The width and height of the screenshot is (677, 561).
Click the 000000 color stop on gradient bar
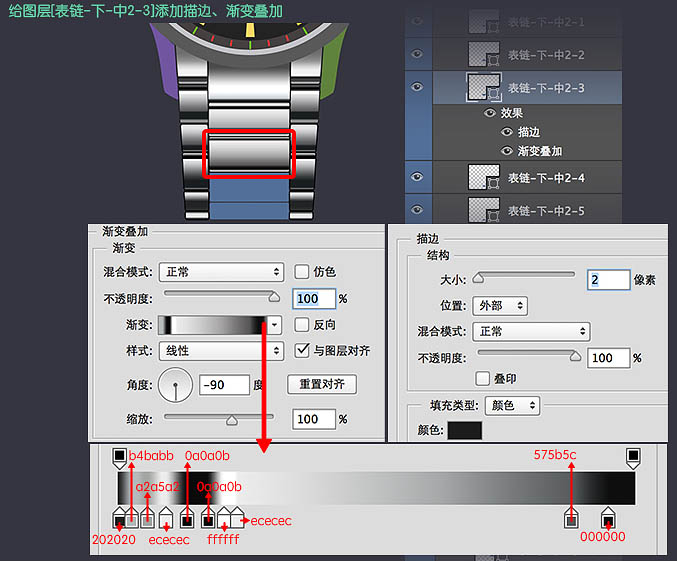(608, 518)
